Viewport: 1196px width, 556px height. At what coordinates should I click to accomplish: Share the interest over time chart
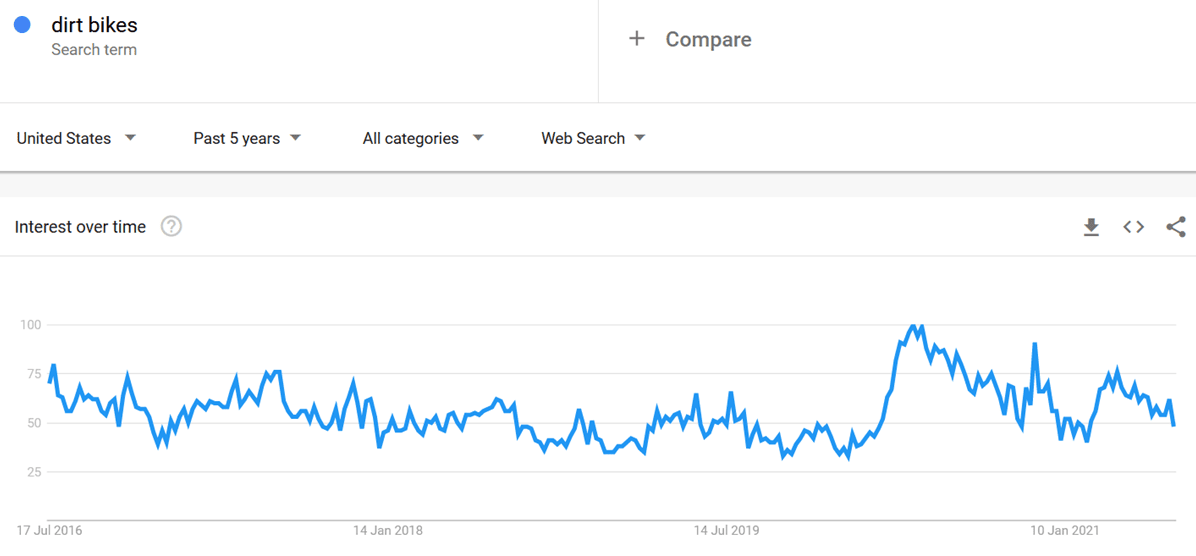(1176, 227)
